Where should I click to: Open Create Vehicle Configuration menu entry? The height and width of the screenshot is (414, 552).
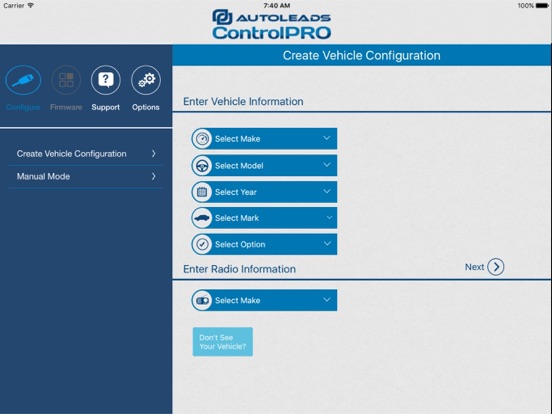tap(86, 154)
